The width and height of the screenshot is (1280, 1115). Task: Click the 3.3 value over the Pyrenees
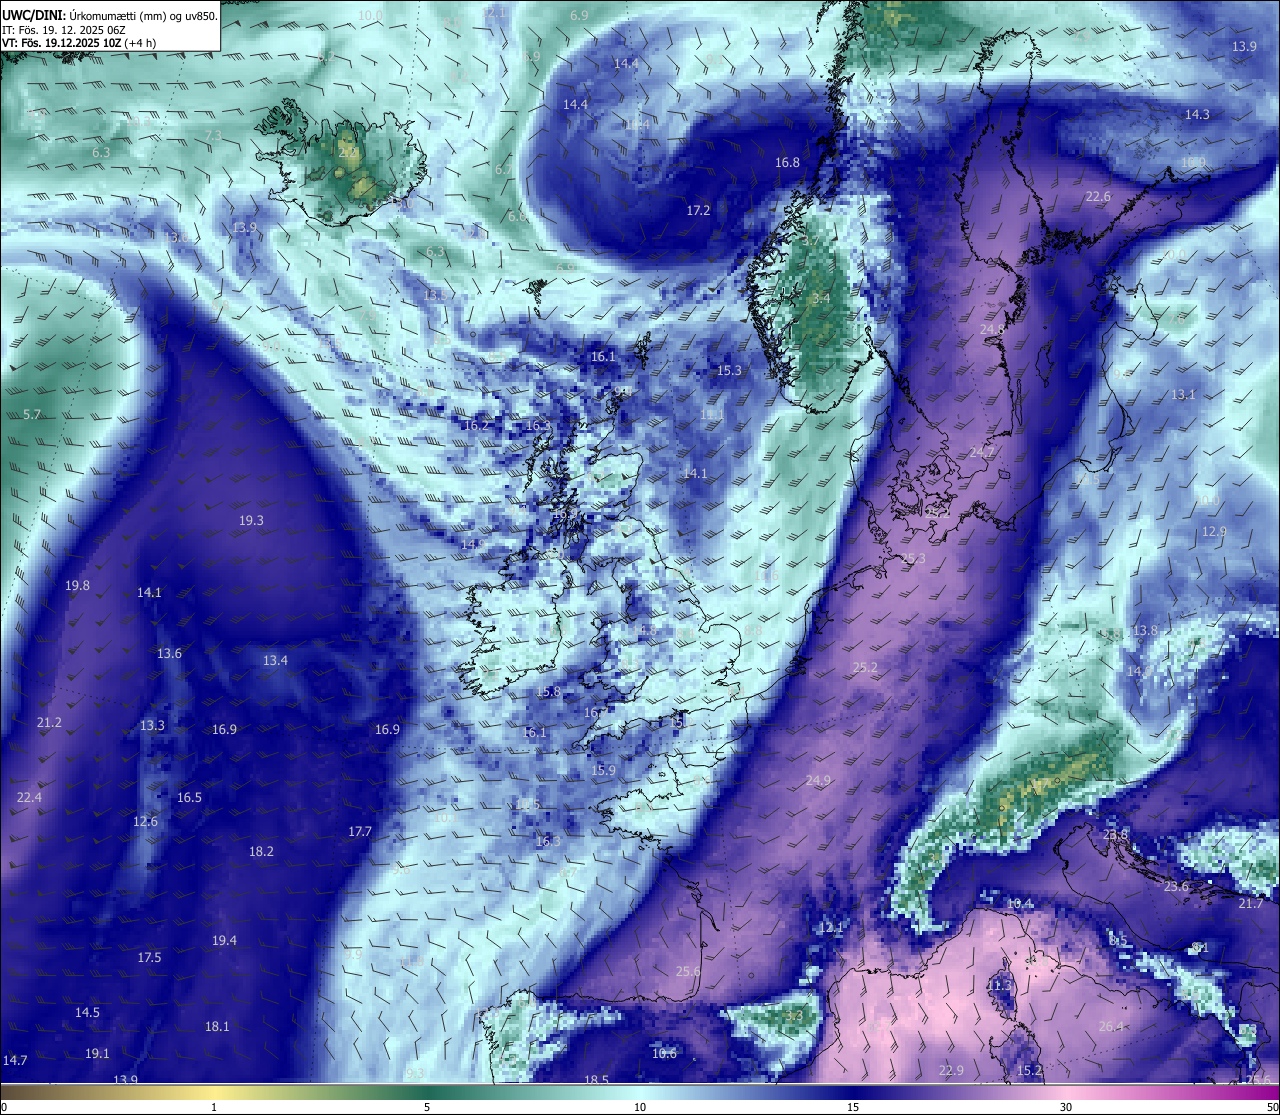(794, 1016)
